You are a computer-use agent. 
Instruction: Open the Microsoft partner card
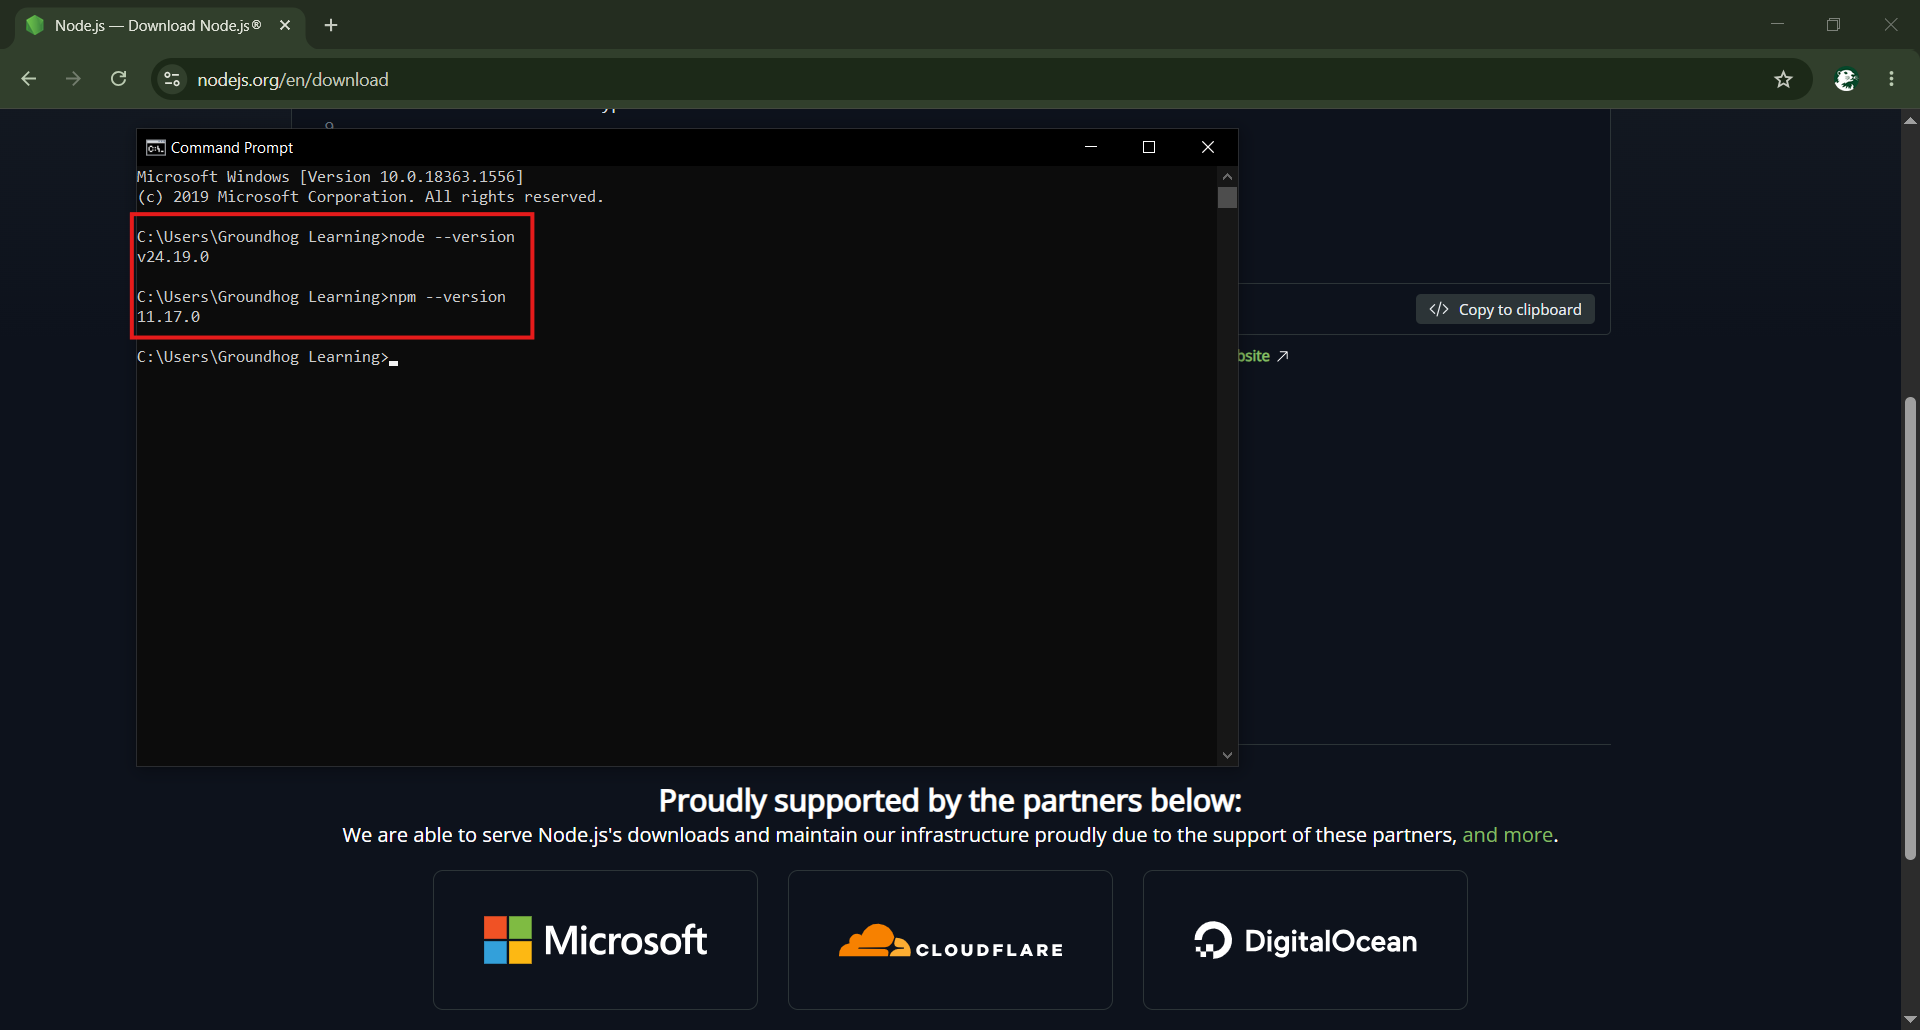point(595,940)
